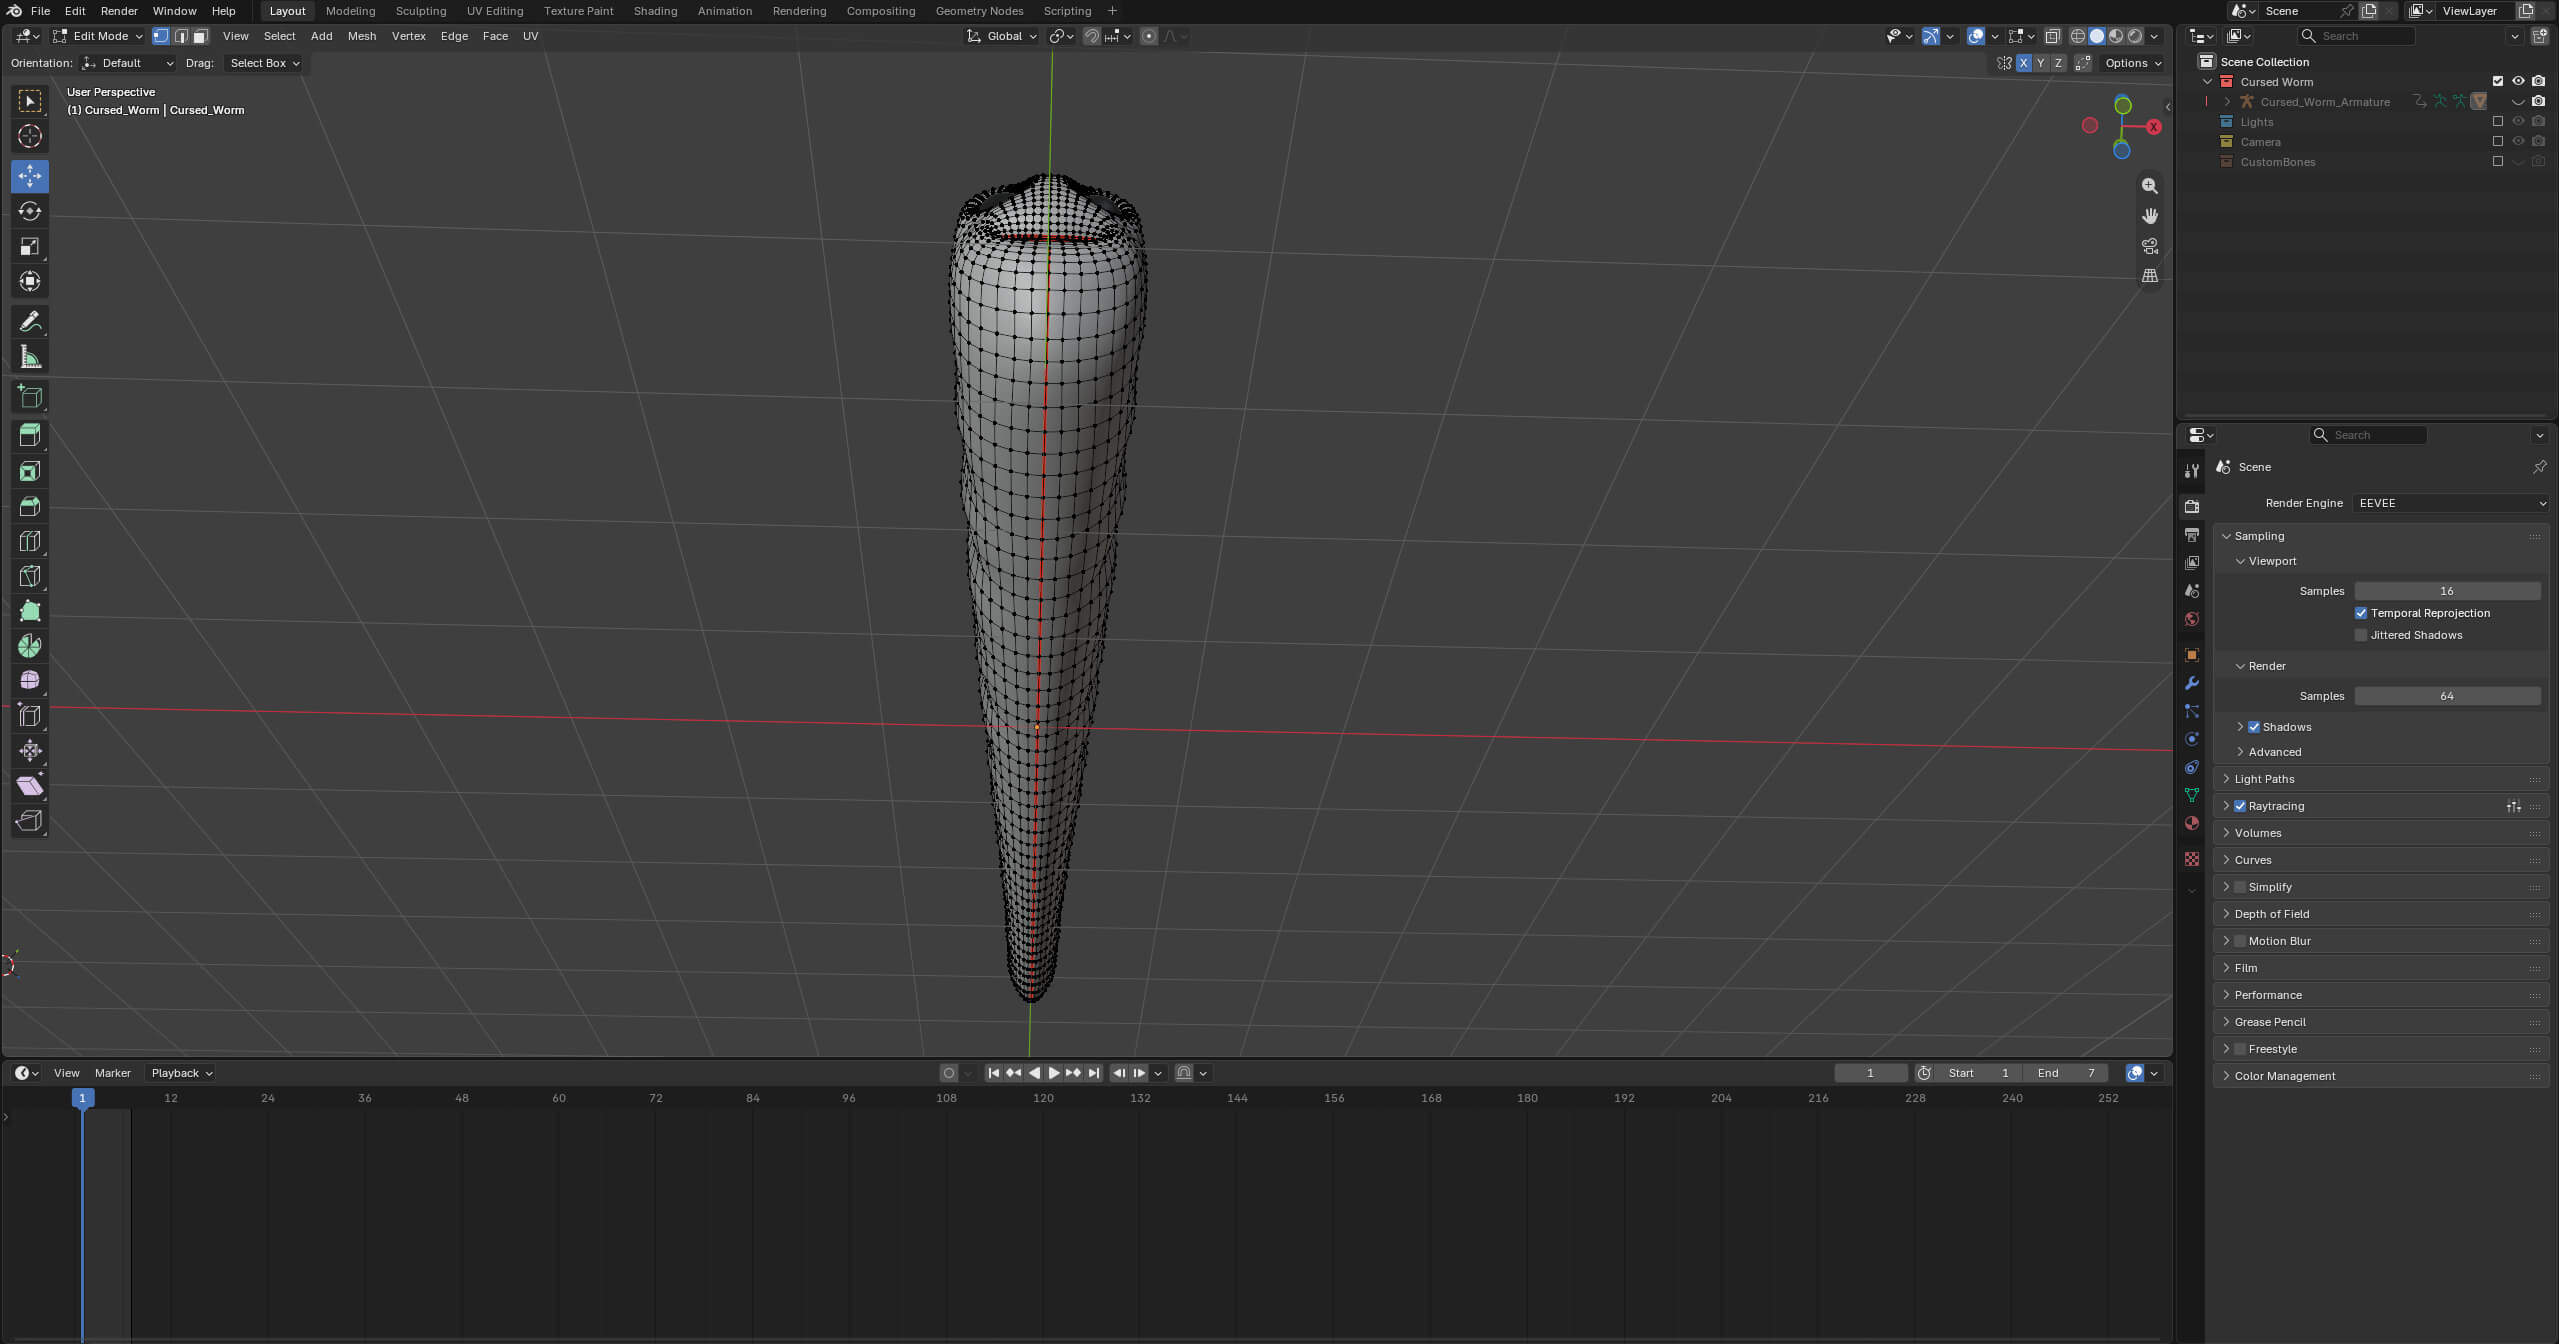Open timeline Playback popover

tap(182, 1073)
